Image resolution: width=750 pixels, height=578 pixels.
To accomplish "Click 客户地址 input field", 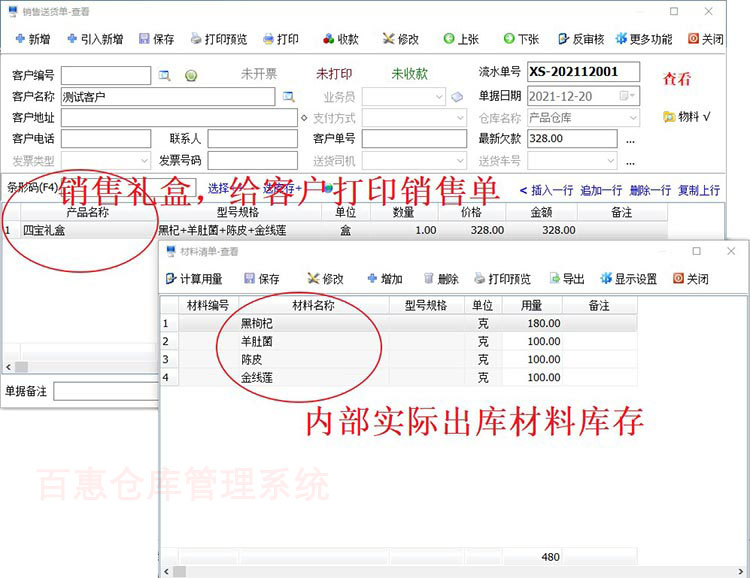I will [179, 118].
